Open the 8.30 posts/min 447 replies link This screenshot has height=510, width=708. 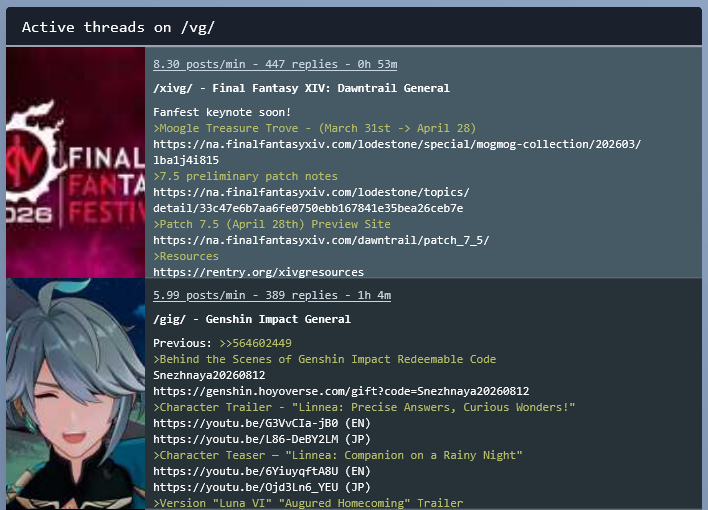pos(275,64)
